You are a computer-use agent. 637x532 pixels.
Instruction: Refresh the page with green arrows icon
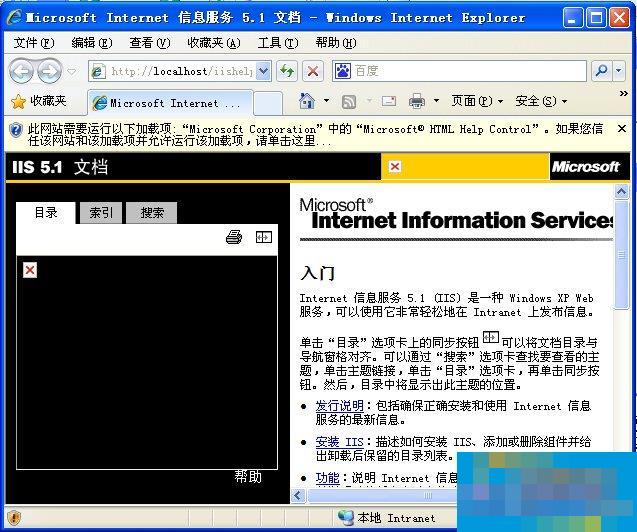pos(287,71)
